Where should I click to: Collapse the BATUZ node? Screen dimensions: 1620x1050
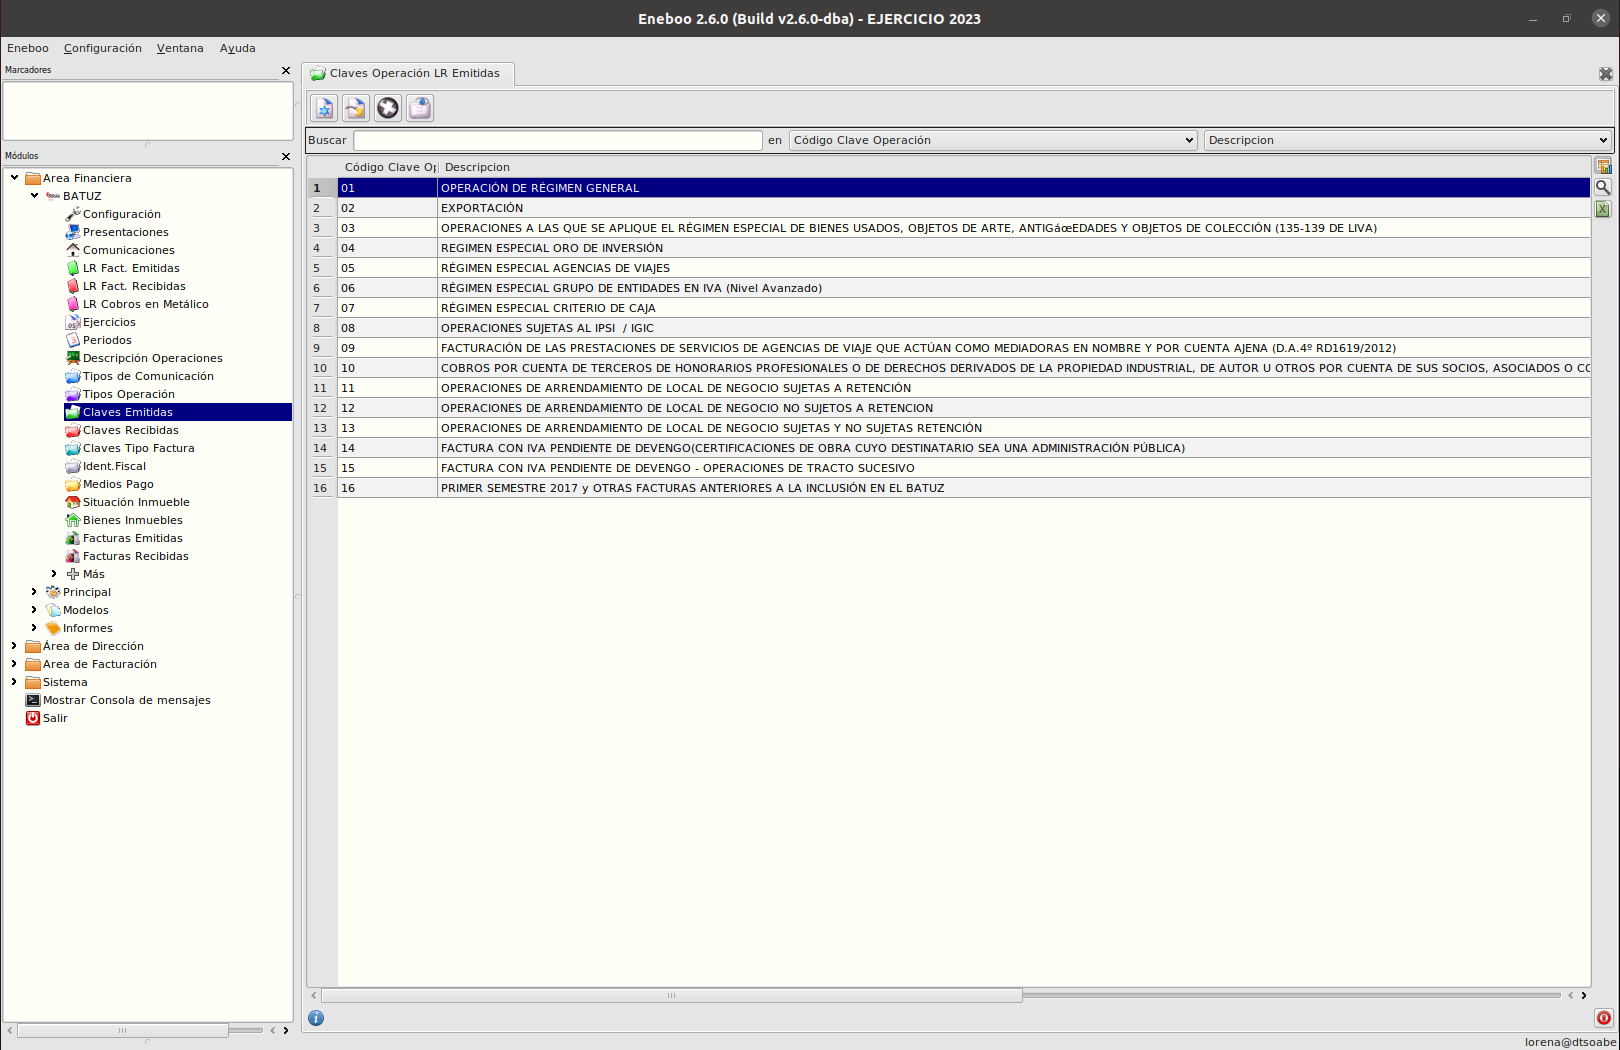tap(34, 196)
